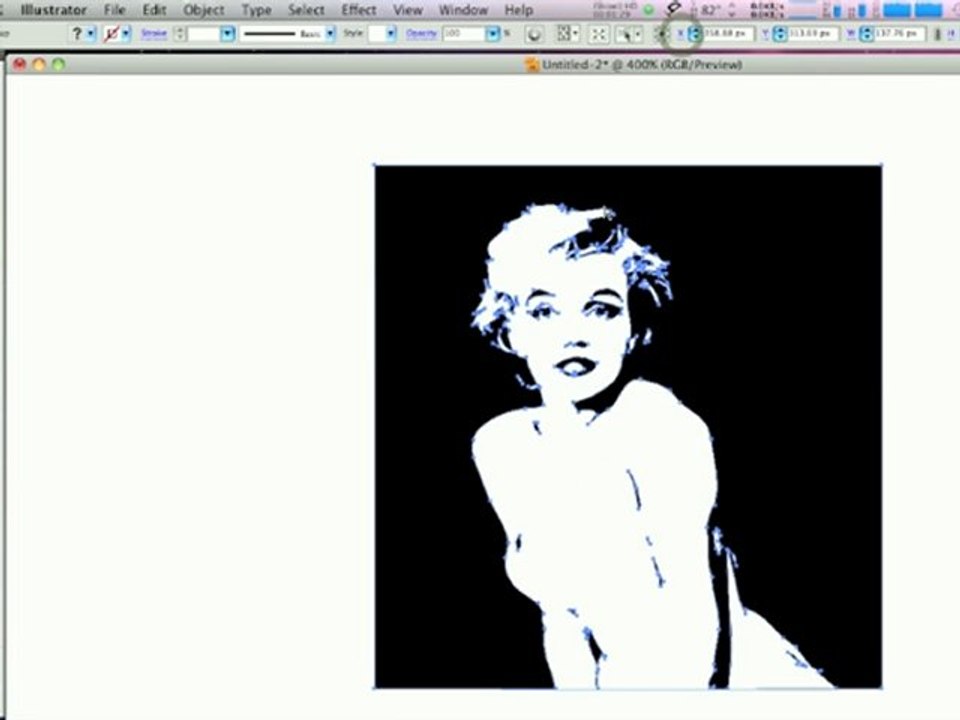Click the Transform panel icon
The height and width of the screenshot is (720, 960).
coord(598,34)
